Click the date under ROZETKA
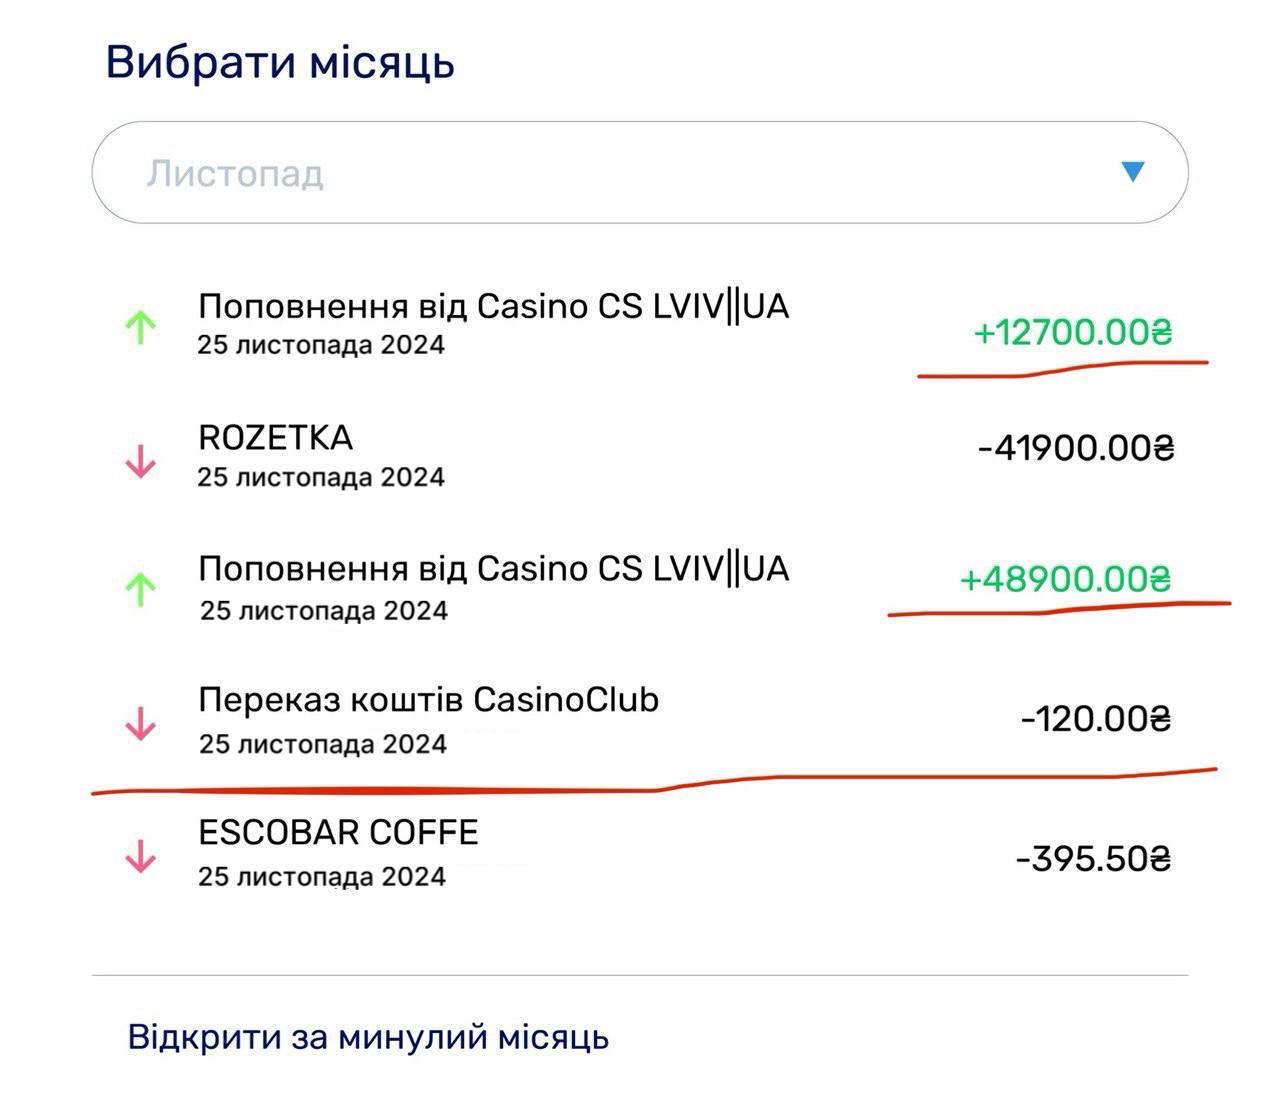The height and width of the screenshot is (1119, 1280). (321, 477)
